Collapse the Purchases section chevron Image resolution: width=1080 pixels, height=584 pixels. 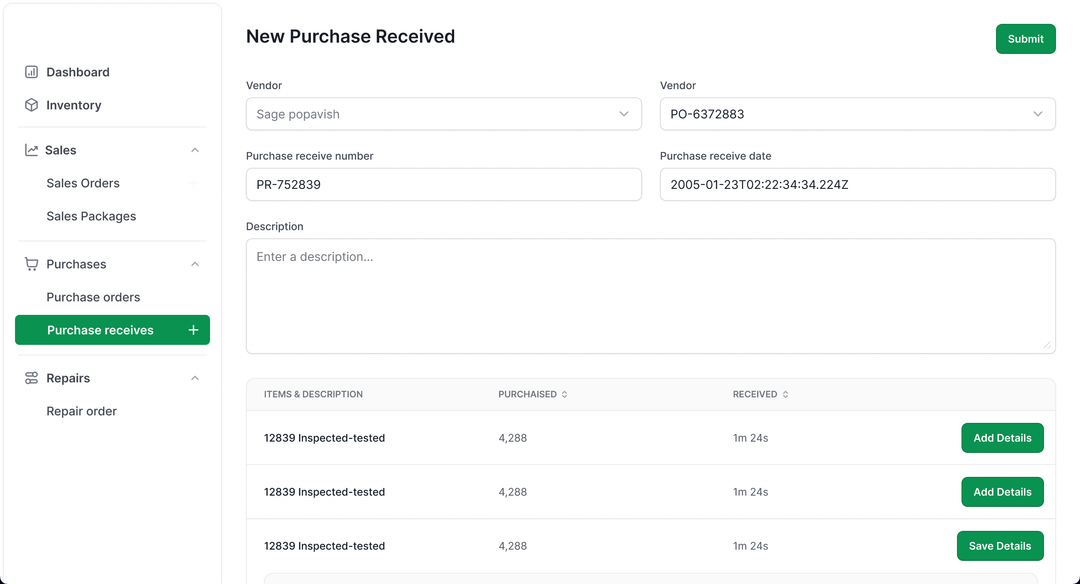click(195, 264)
